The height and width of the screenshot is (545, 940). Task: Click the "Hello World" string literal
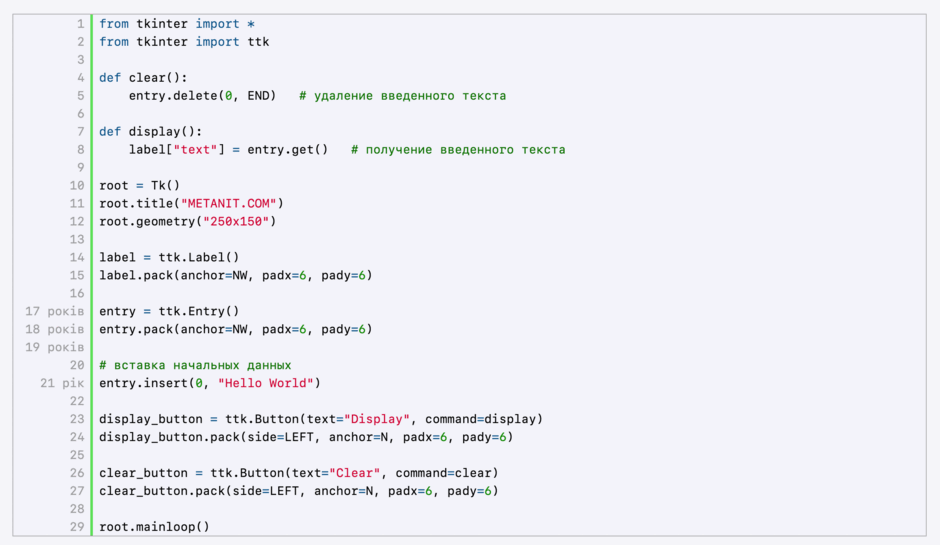tap(266, 383)
